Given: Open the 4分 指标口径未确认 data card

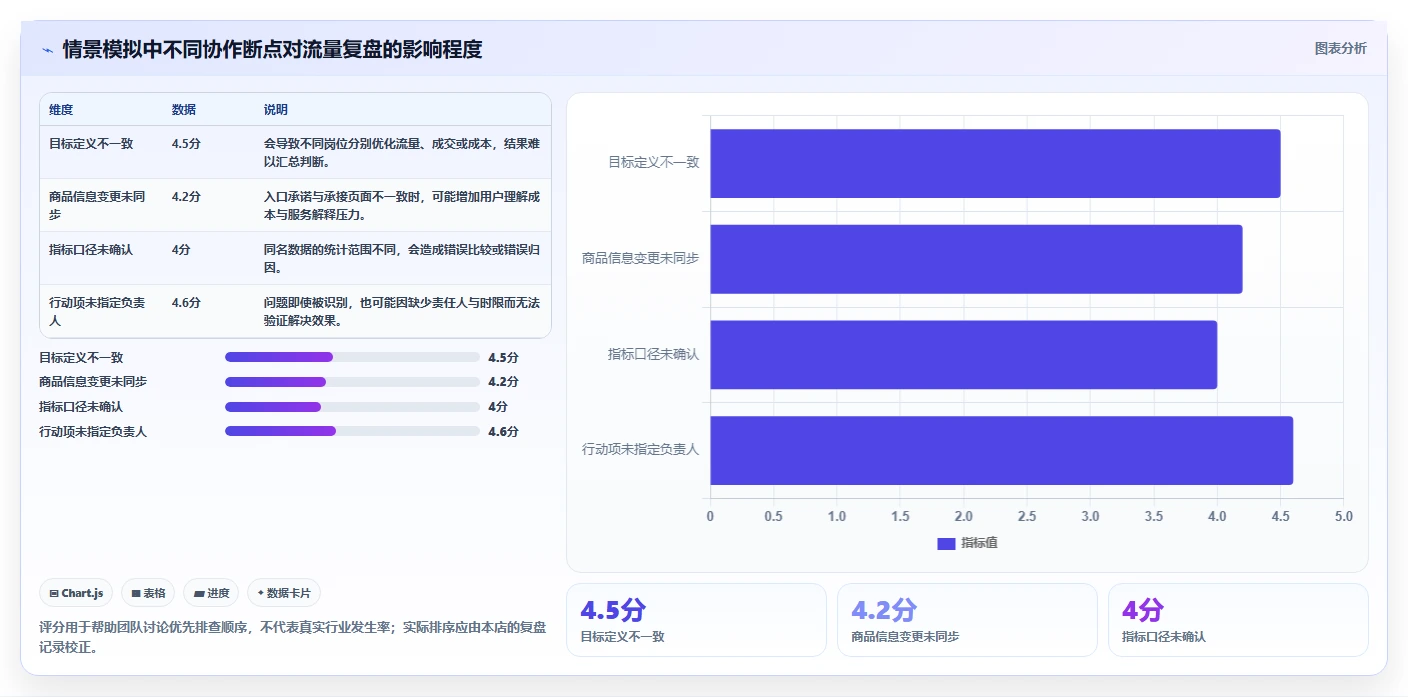Looking at the screenshot, I should point(1238,620).
